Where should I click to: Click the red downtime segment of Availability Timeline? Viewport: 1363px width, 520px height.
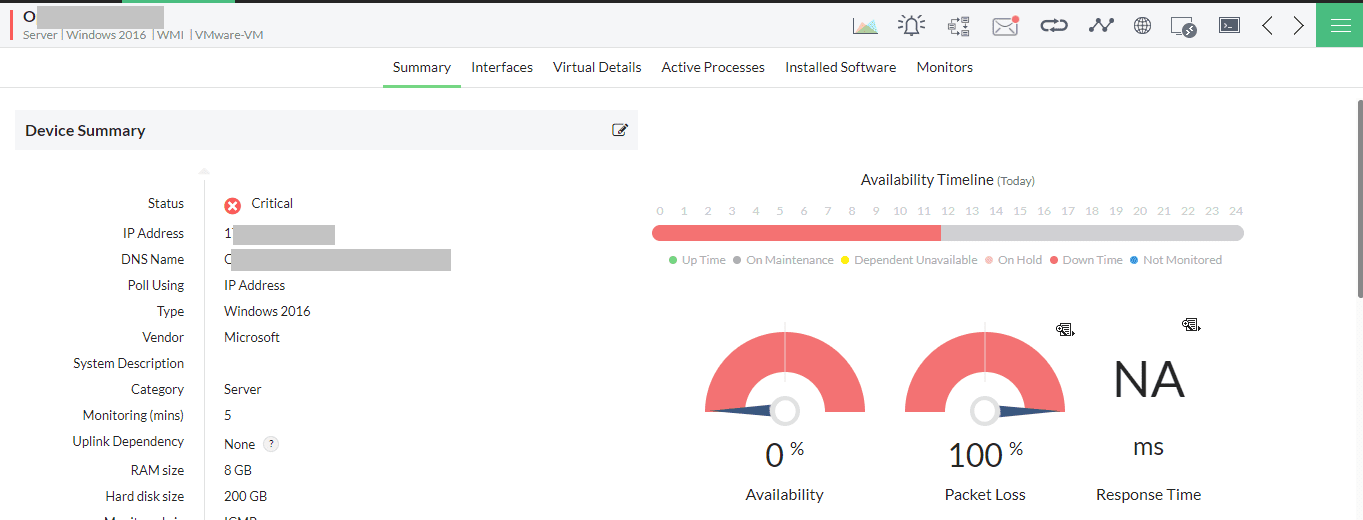(x=795, y=233)
